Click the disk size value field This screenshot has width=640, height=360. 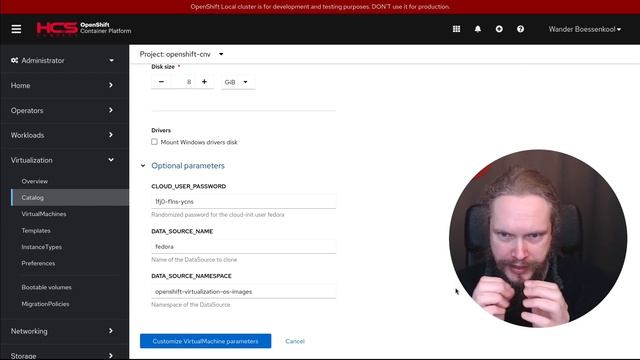183,82
